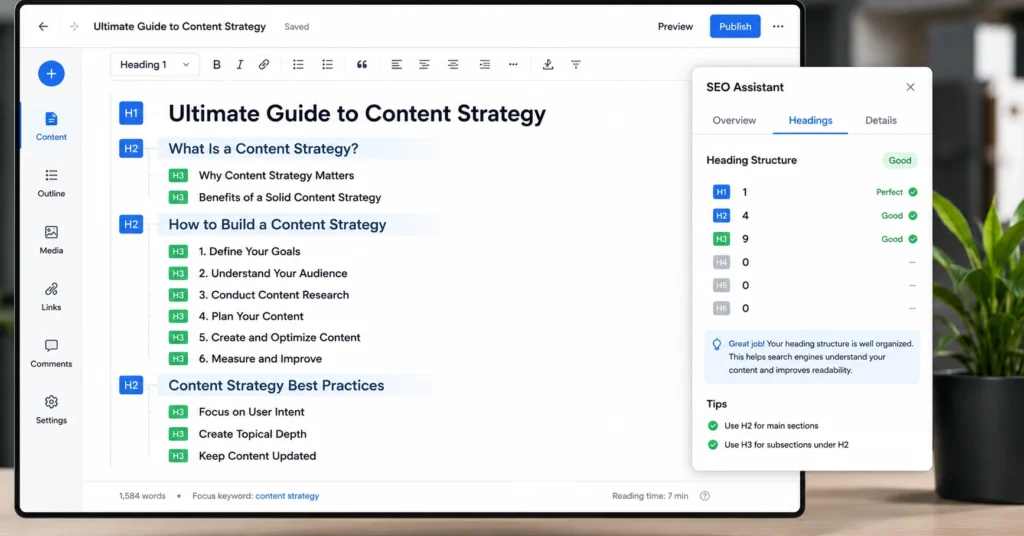This screenshot has height=536, width=1024.
Task: Click the indent icon in toolbar
Action: 485,65
